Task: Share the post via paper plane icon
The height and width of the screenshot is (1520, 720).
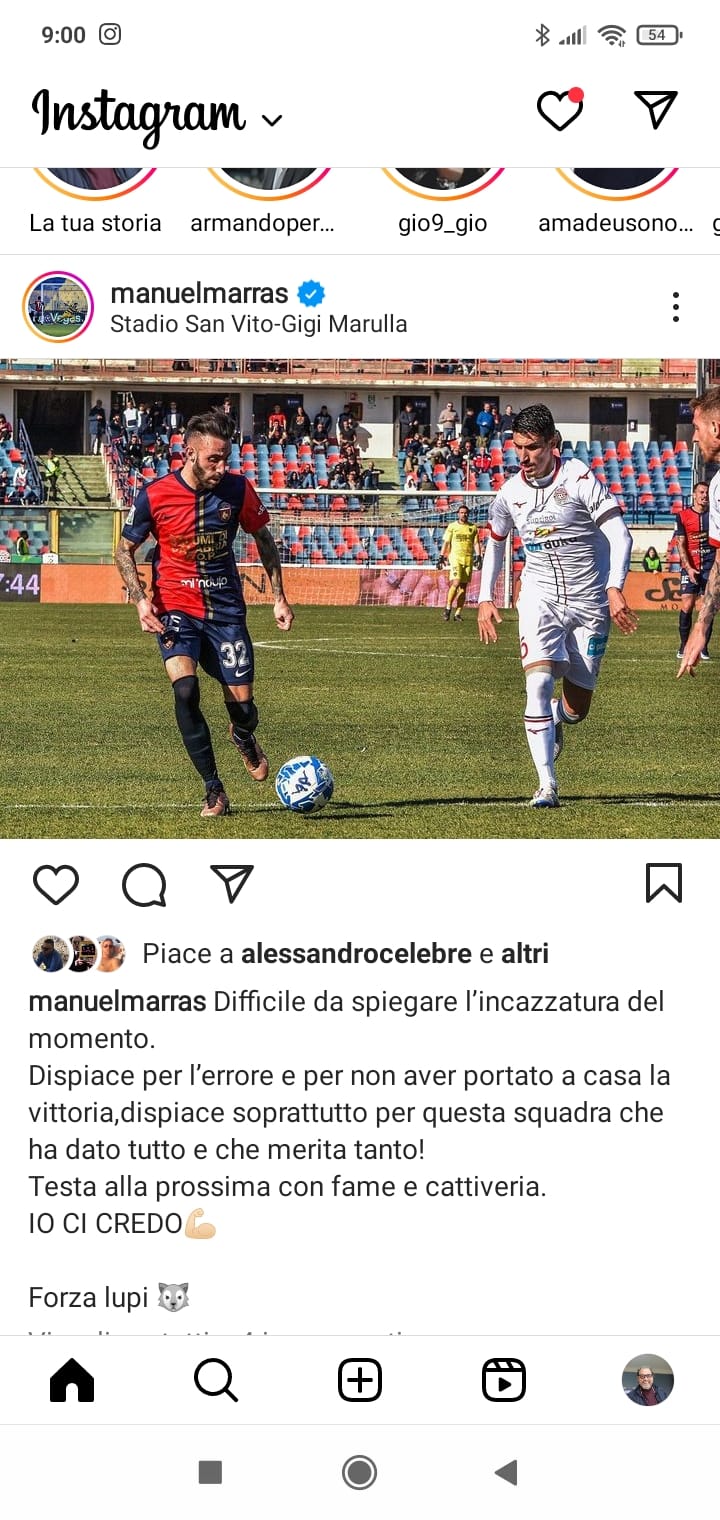Action: tap(232, 883)
